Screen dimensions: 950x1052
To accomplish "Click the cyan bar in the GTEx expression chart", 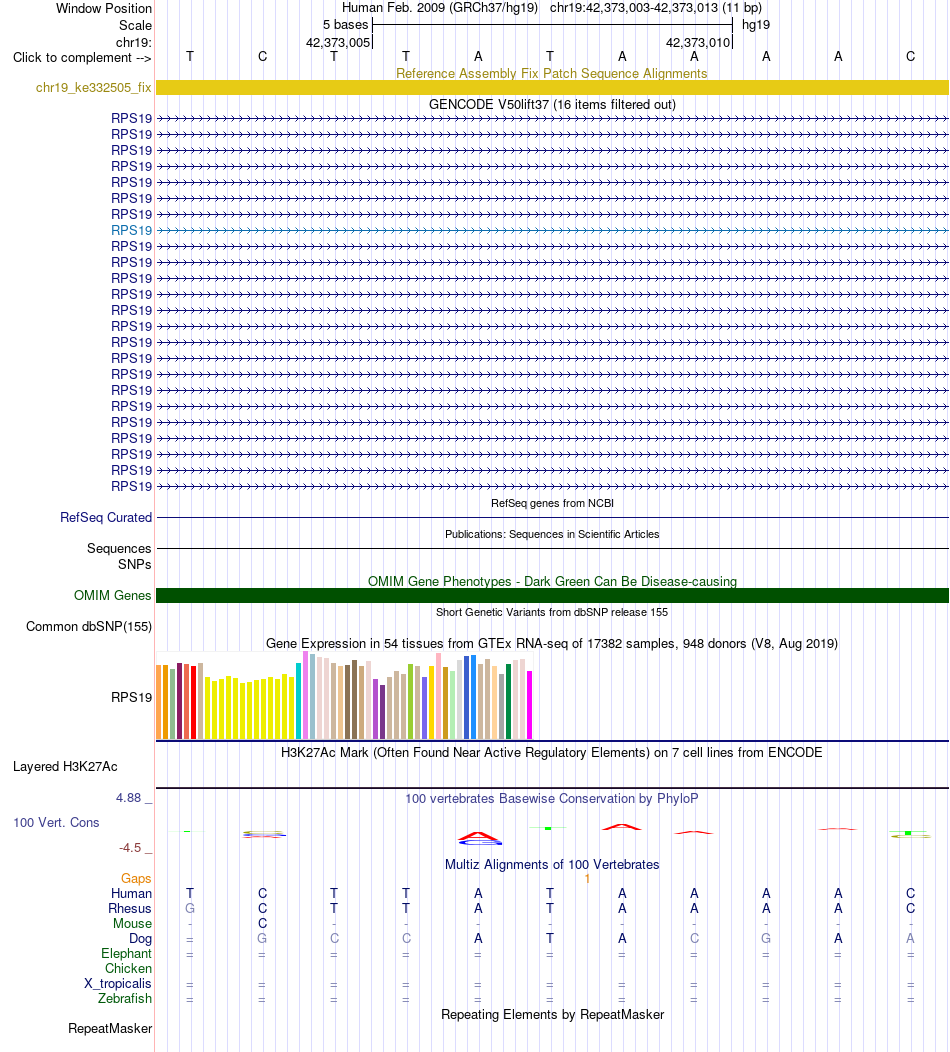I will (299, 701).
